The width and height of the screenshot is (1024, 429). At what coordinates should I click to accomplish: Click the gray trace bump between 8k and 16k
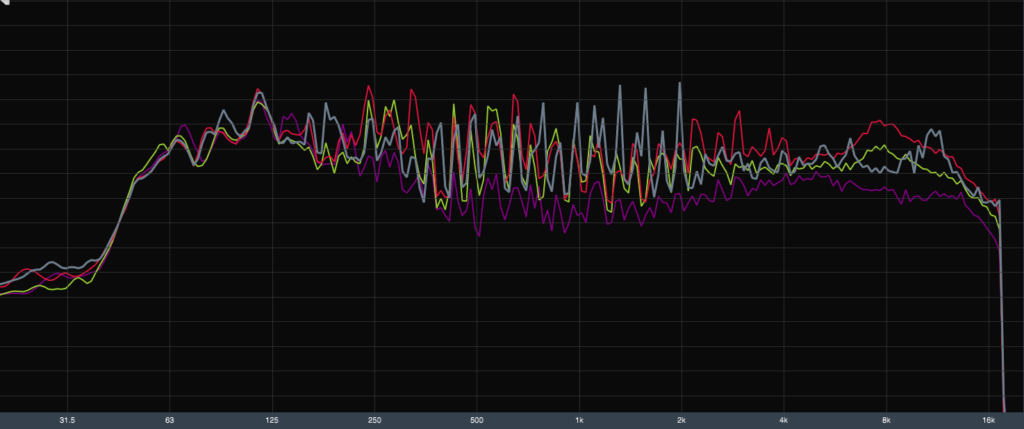click(935, 131)
